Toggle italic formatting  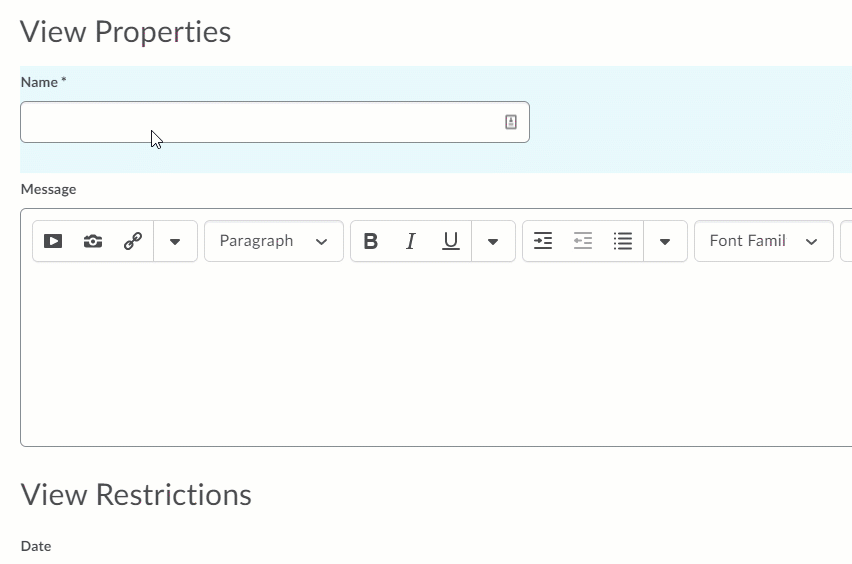411,241
